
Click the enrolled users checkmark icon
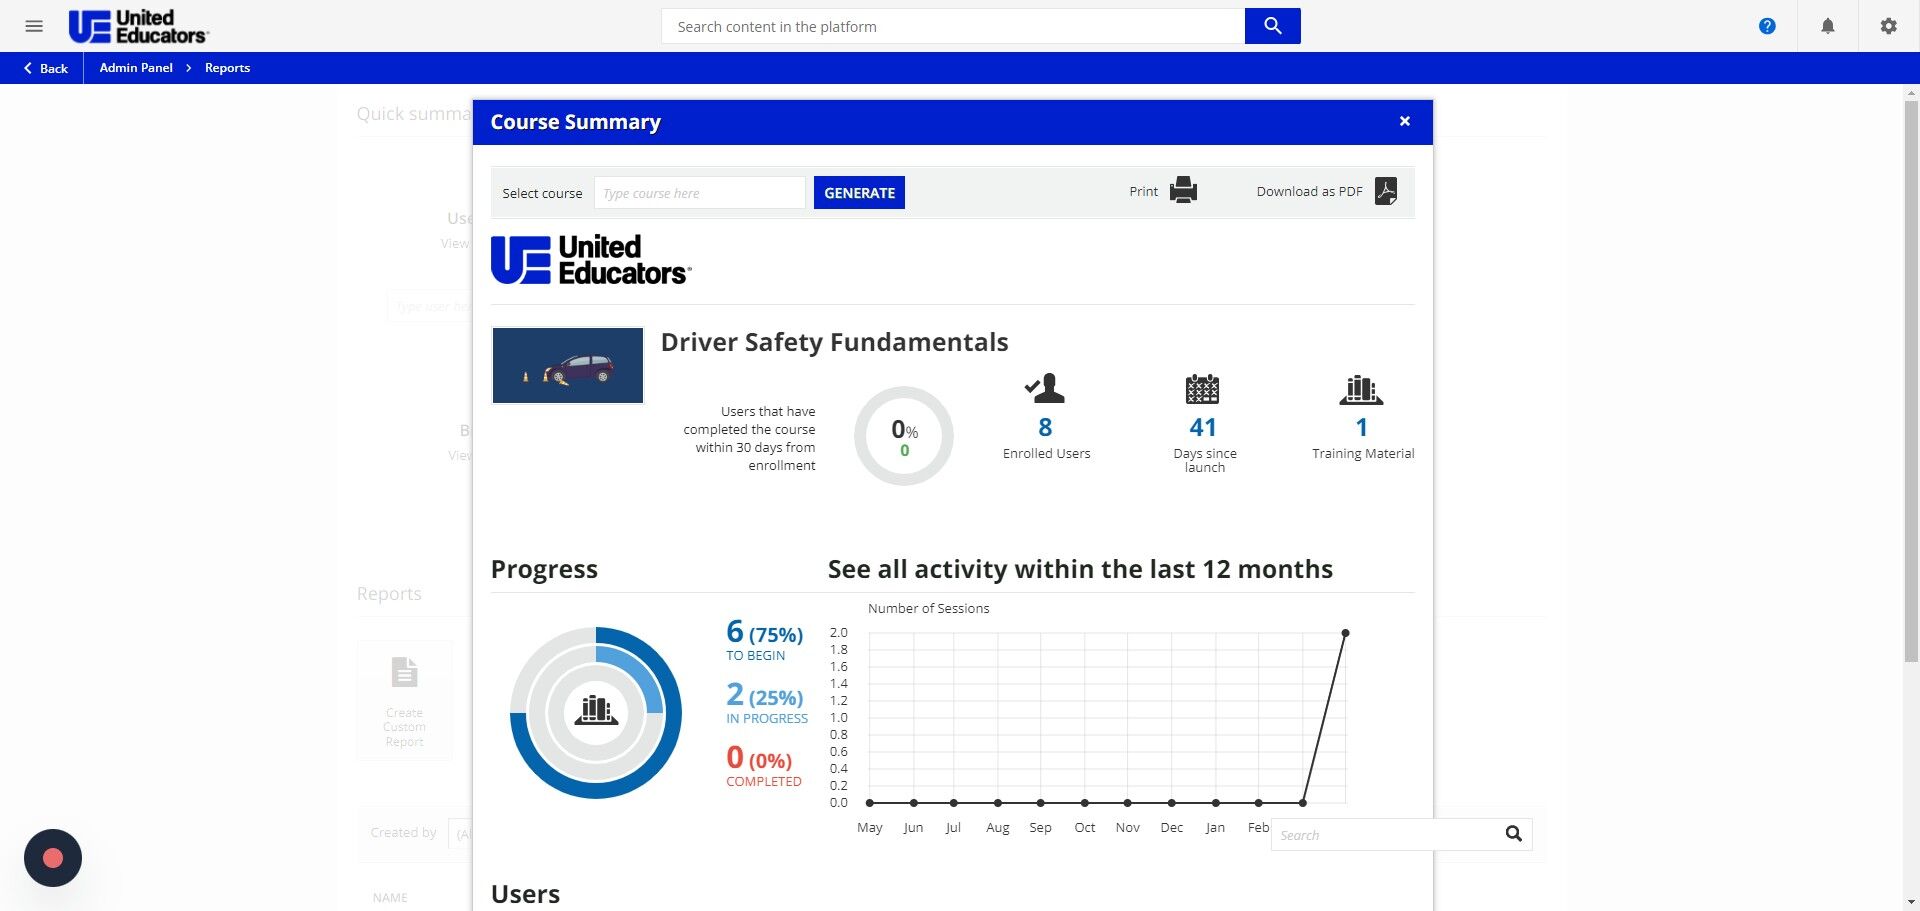(1045, 388)
